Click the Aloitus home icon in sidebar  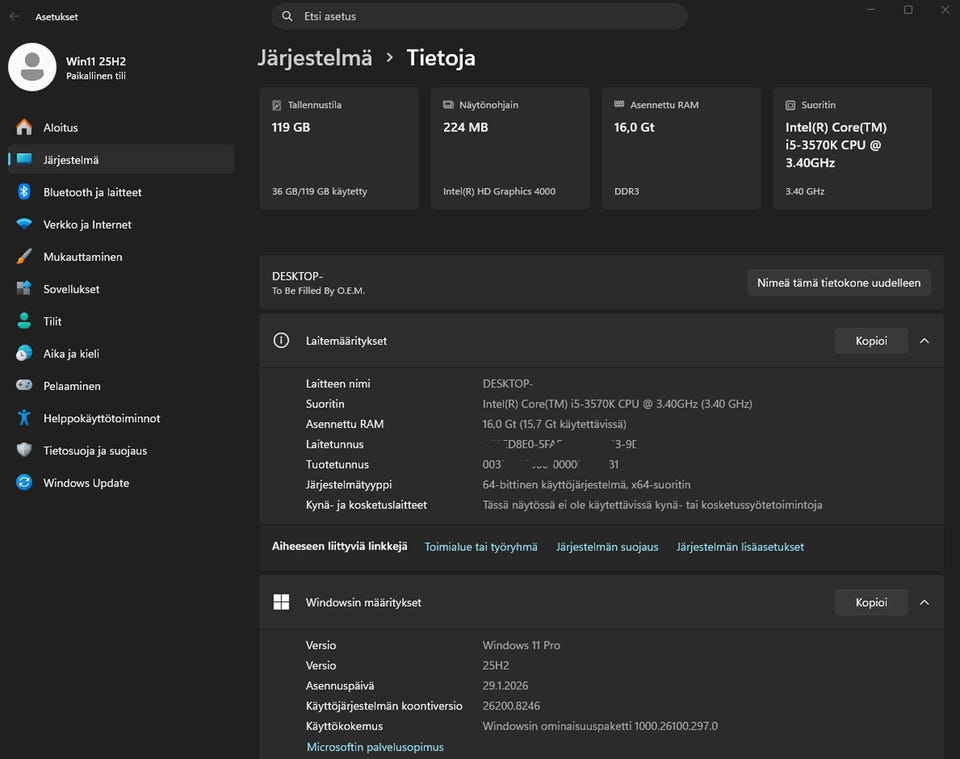click(x=25, y=128)
